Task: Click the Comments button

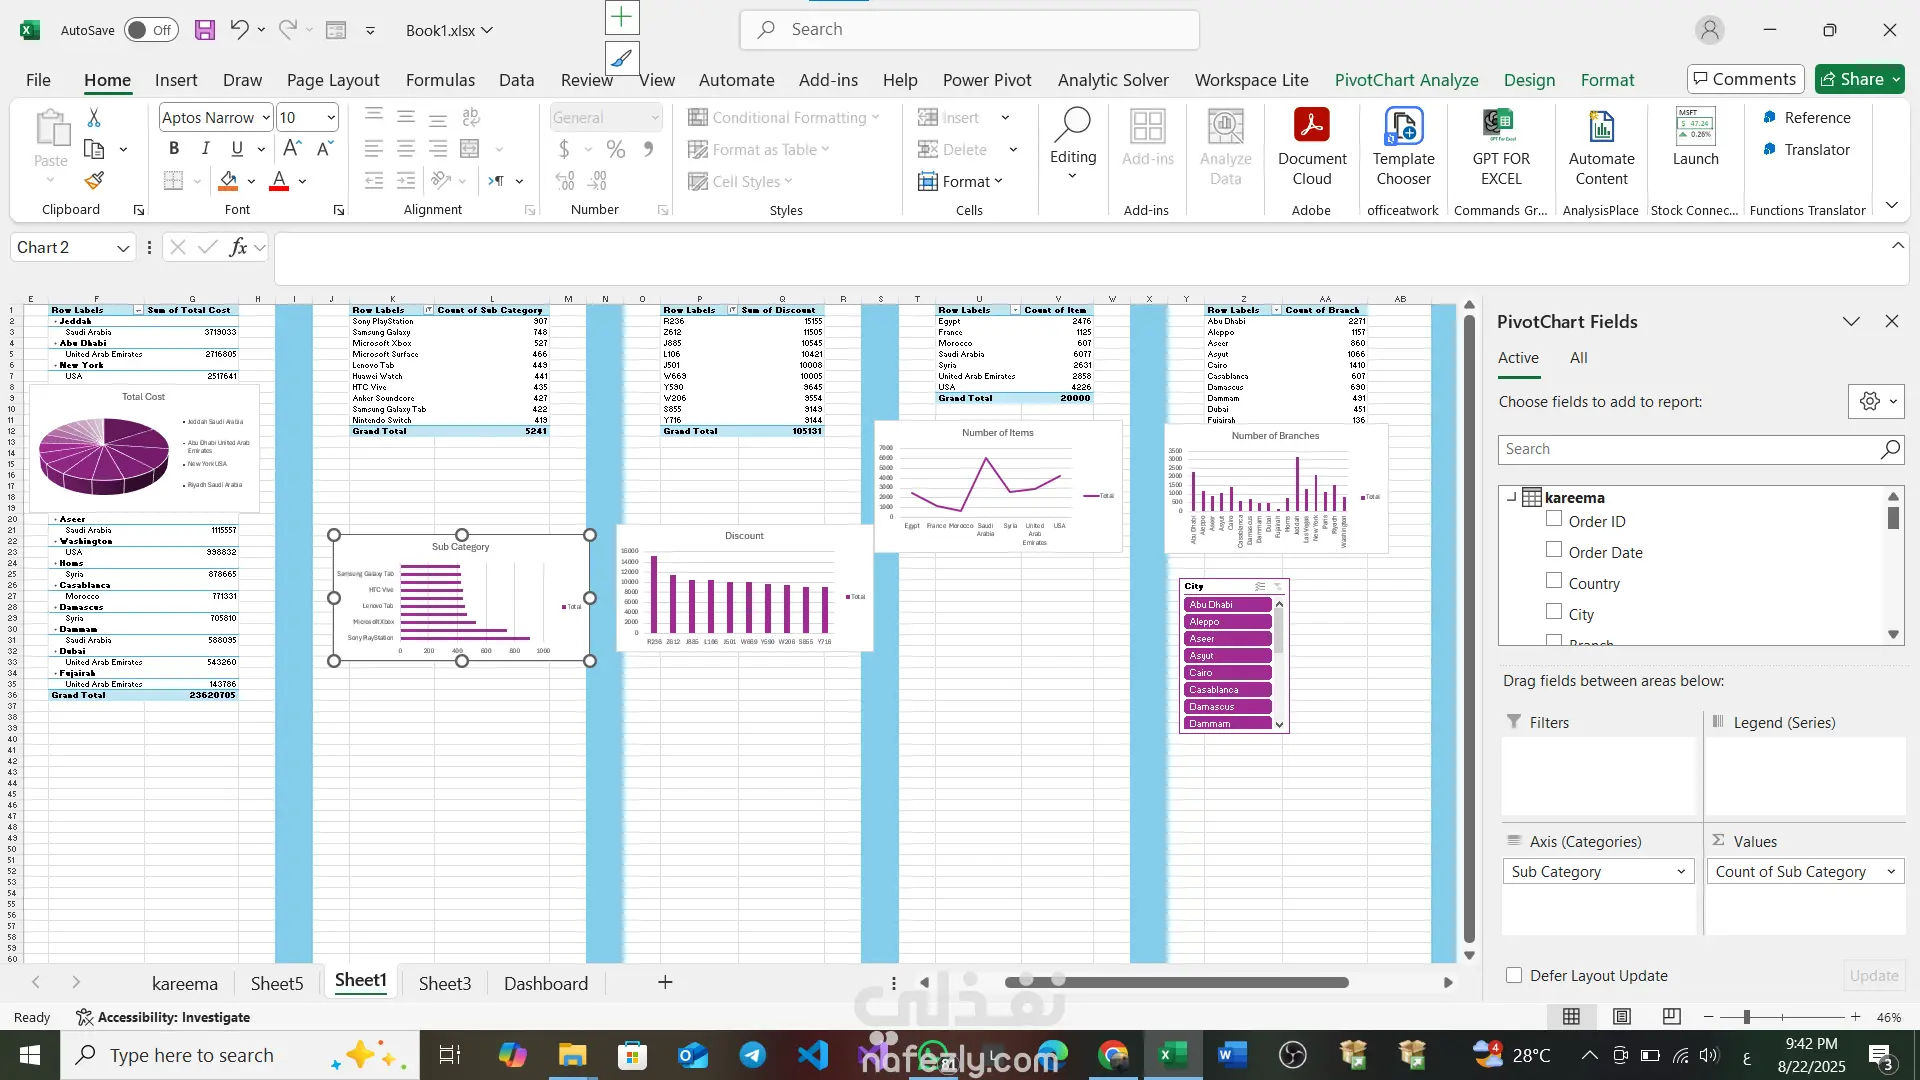Action: pyautogui.click(x=1744, y=79)
